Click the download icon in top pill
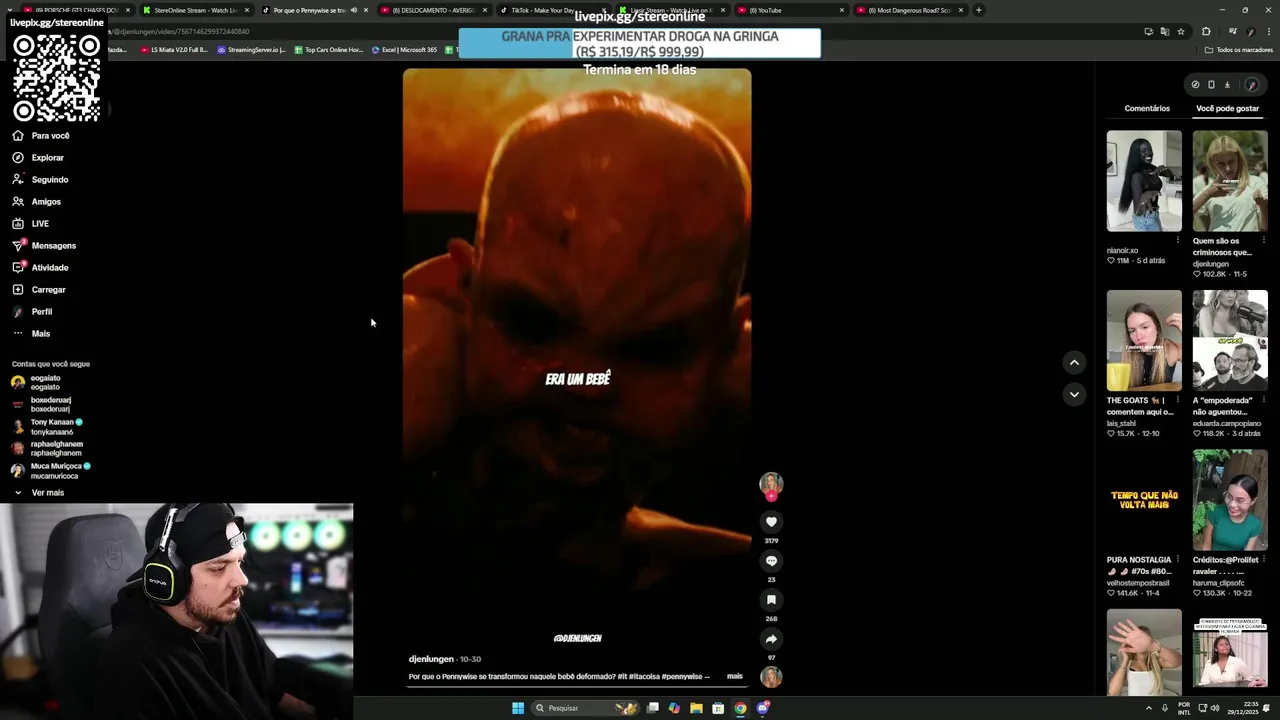Screen dimensions: 1280x720 point(1227,85)
